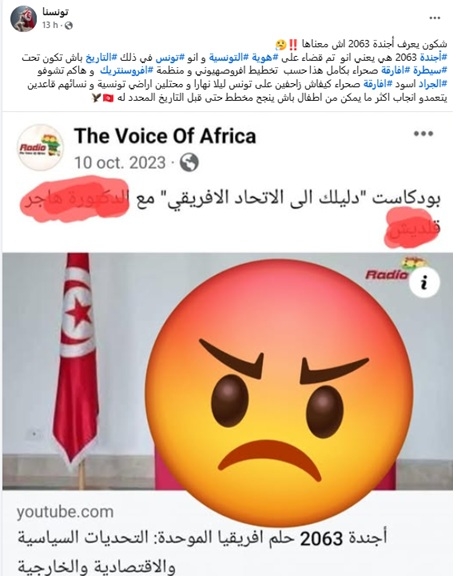This screenshot has width=457, height=576.
Task: Open the 10 oct. 2023 shared post date
Action: pyautogui.click(x=120, y=162)
